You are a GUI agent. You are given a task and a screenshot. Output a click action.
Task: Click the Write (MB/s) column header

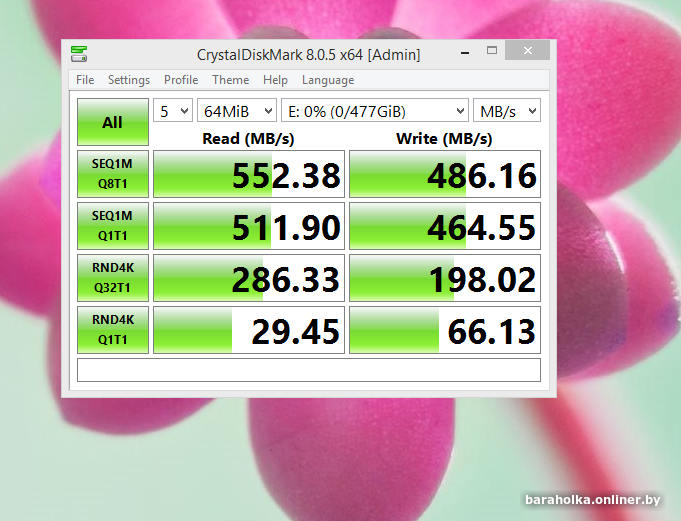(444, 138)
